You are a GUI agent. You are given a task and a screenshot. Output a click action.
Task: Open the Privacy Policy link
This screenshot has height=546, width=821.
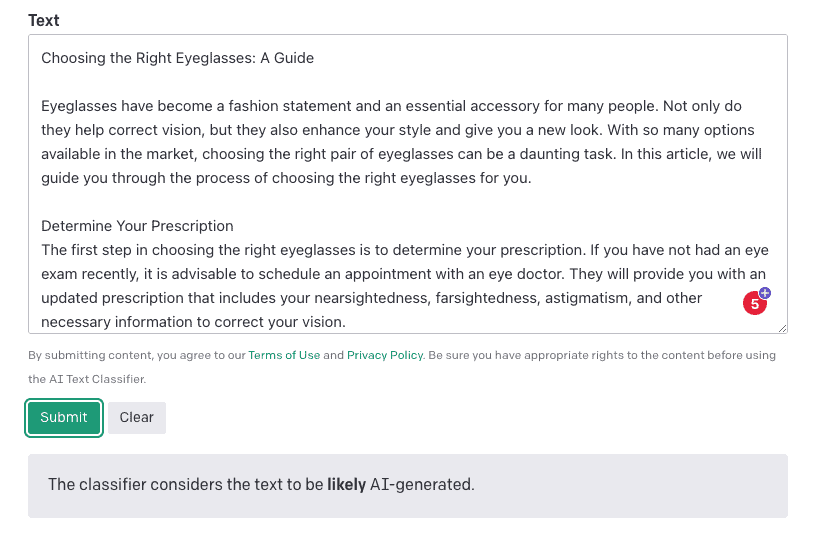pyautogui.click(x=385, y=355)
